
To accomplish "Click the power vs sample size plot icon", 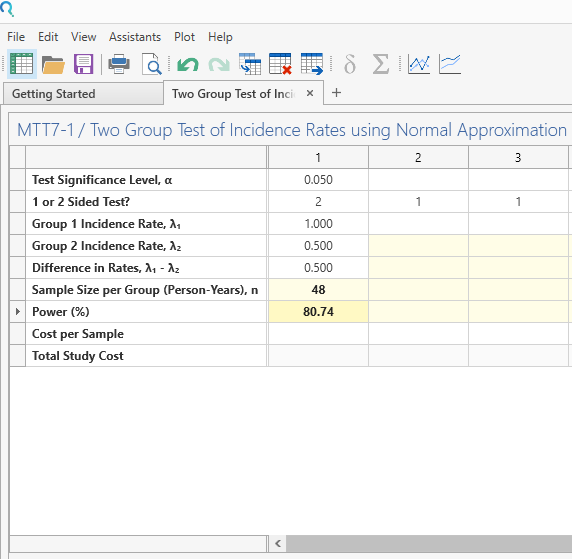I will tap(419, 64).
